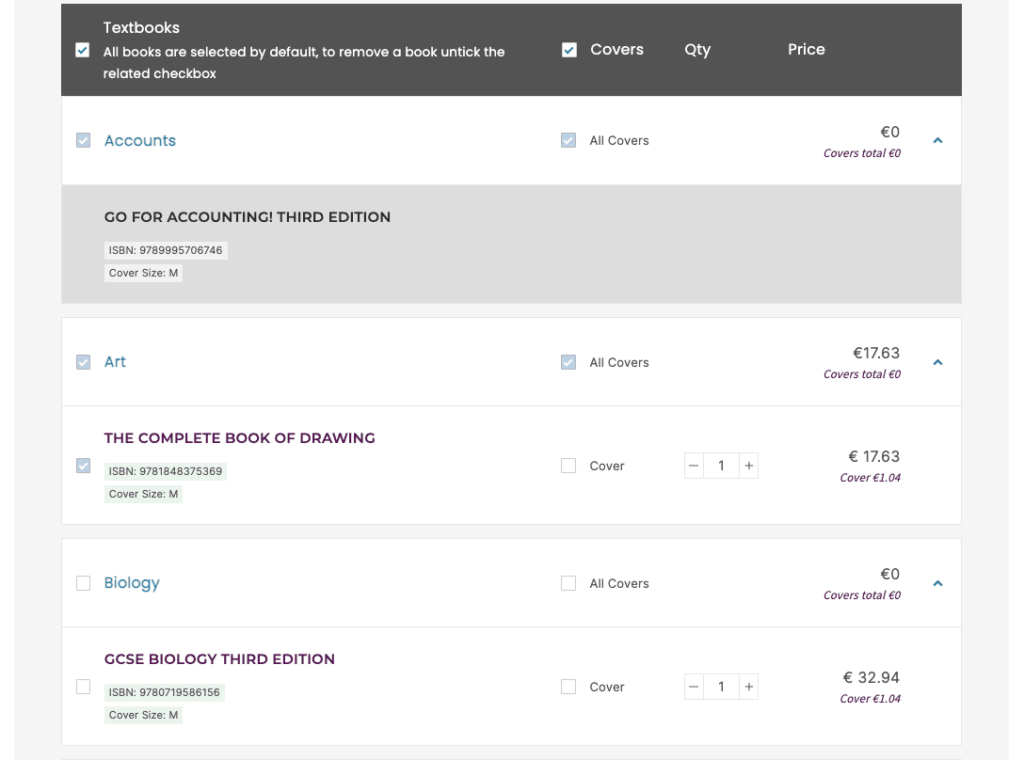This screenshot has height=760, width=1024.
Task: Select the GCSE Biology Third Edition book checkbox
Action: coord(83,687)
